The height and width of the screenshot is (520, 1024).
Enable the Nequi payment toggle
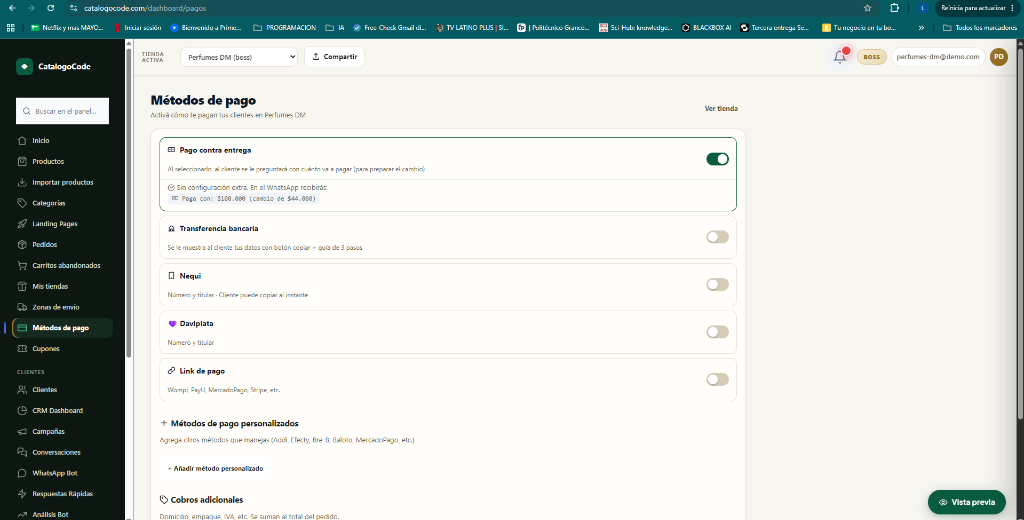point(717,284)
